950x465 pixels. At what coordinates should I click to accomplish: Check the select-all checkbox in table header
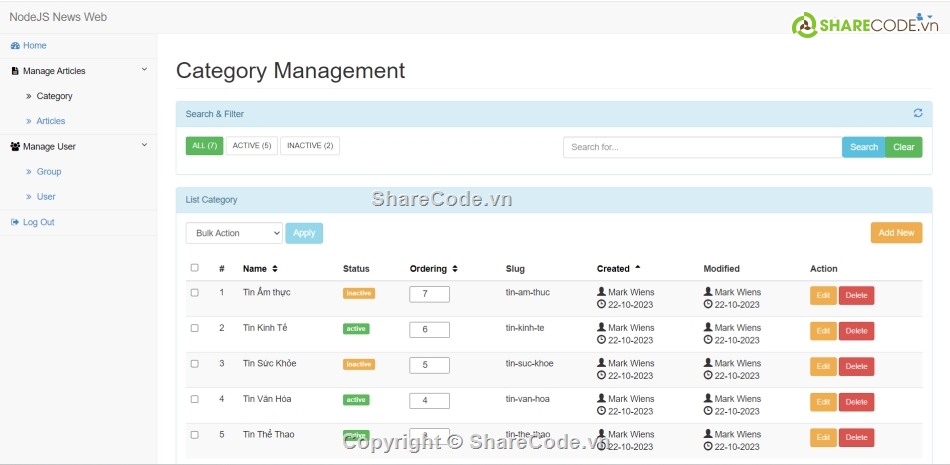pos(195,268)
